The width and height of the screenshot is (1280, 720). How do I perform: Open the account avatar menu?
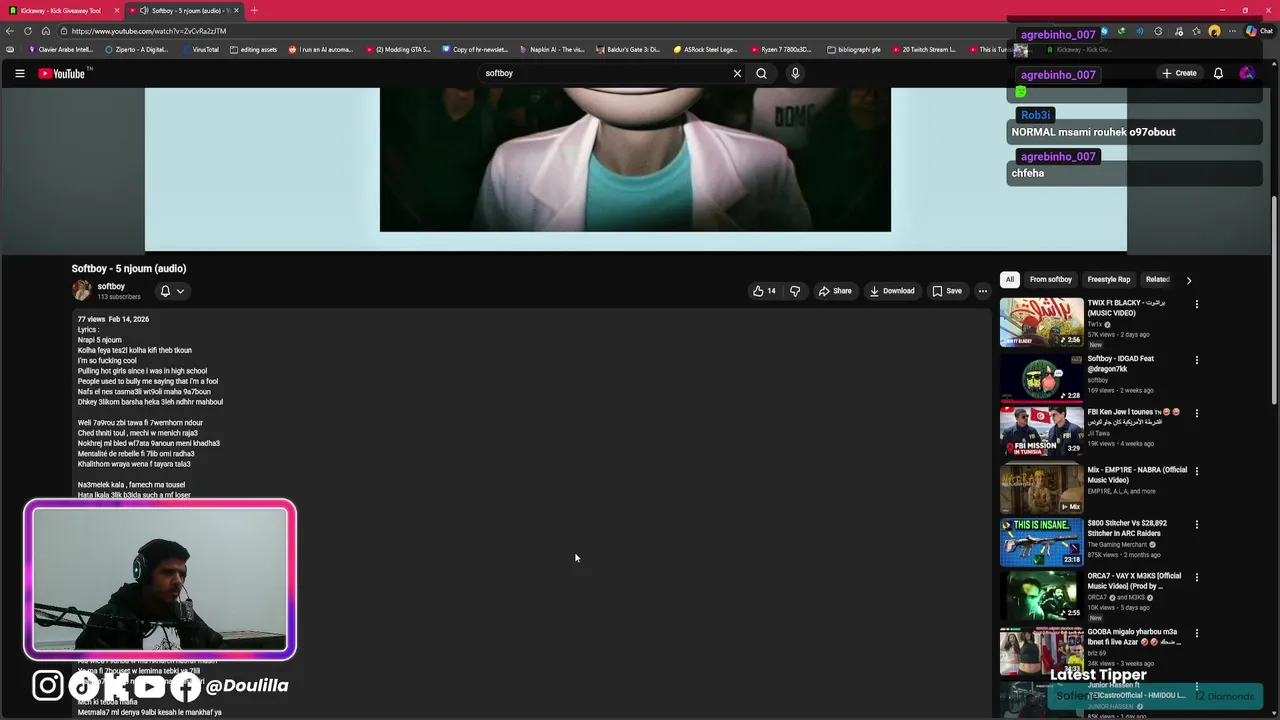click(1247, 73)
